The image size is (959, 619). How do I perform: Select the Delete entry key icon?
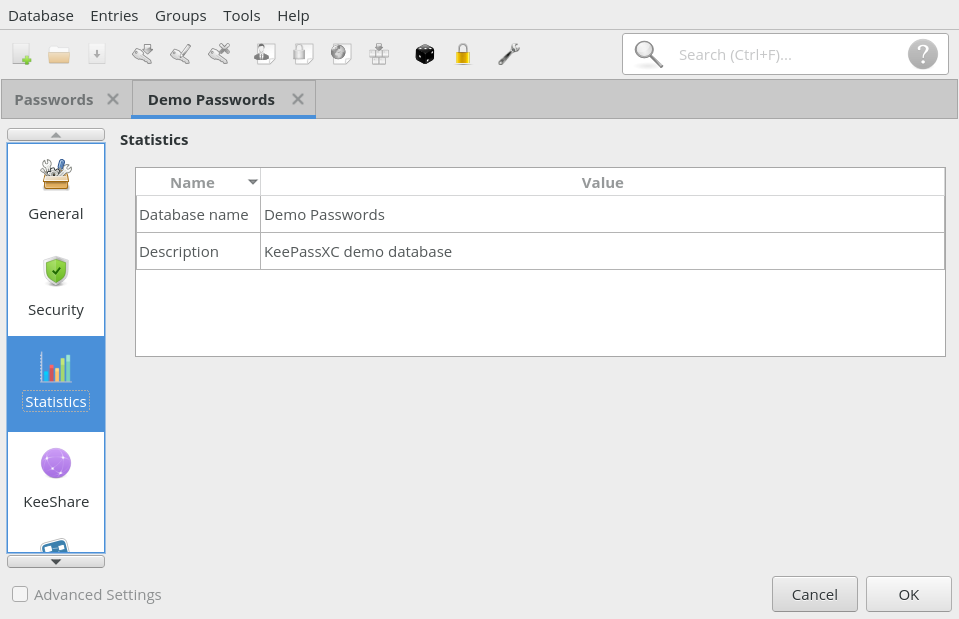point(220,54)
